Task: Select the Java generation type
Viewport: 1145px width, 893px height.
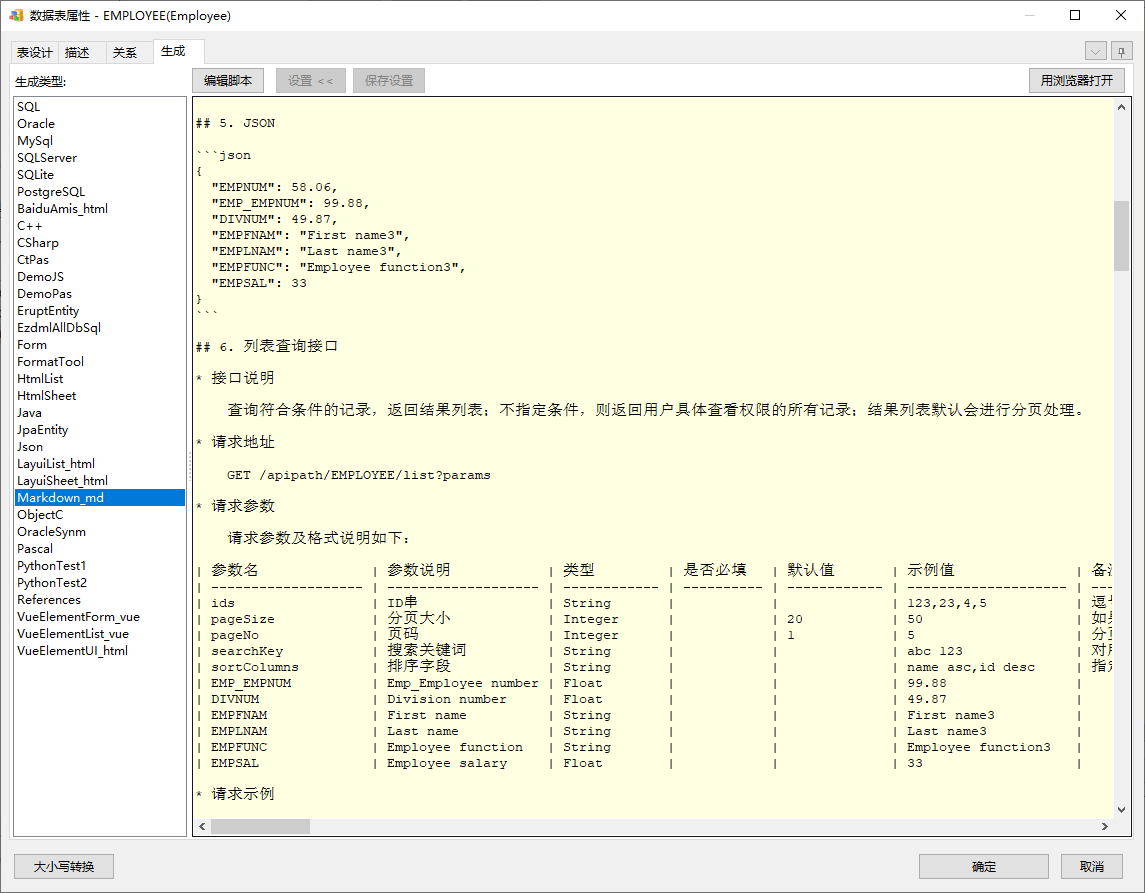Action: 30,413
